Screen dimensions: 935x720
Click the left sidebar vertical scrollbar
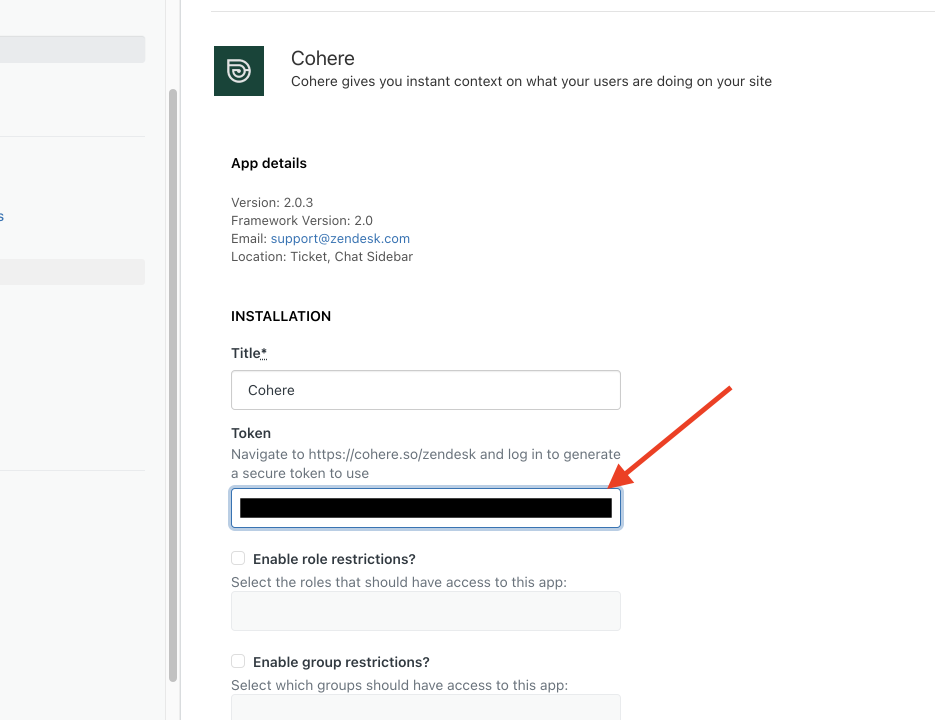pos(173,380)
